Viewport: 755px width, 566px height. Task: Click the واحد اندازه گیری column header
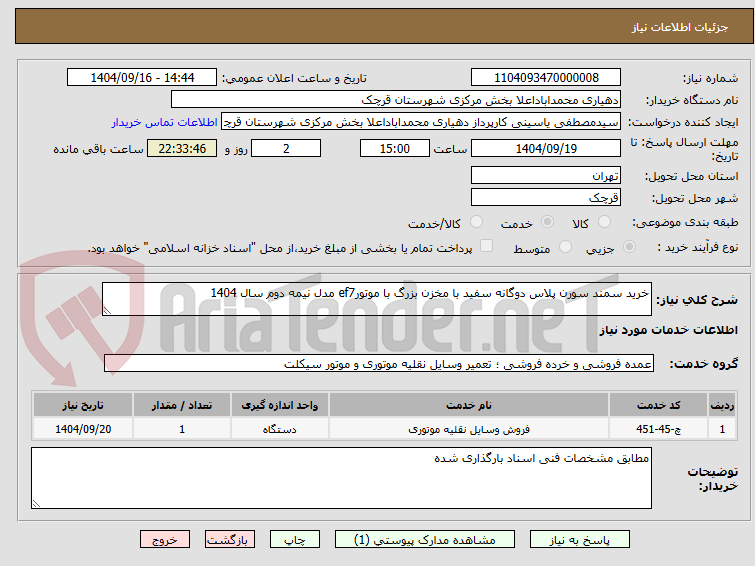(x=280, y=405)
